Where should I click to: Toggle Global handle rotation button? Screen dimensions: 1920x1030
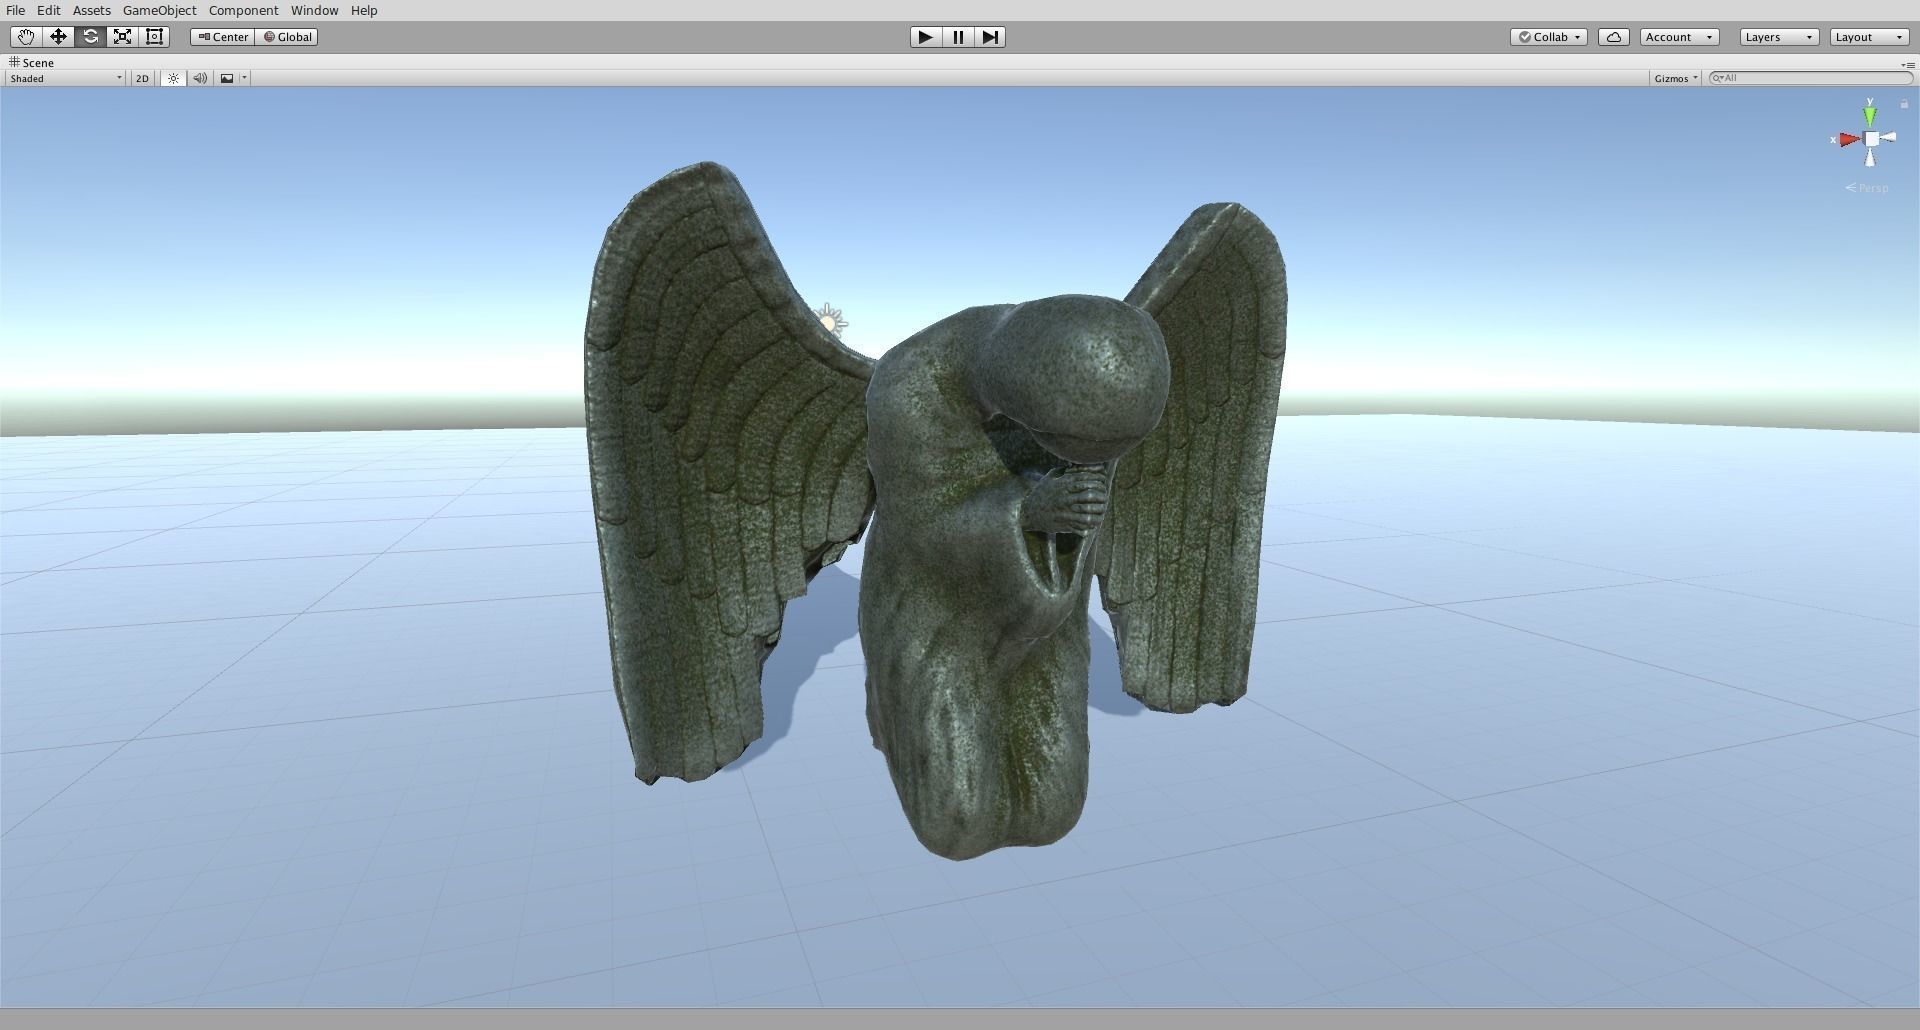click(x=287, y=37)
